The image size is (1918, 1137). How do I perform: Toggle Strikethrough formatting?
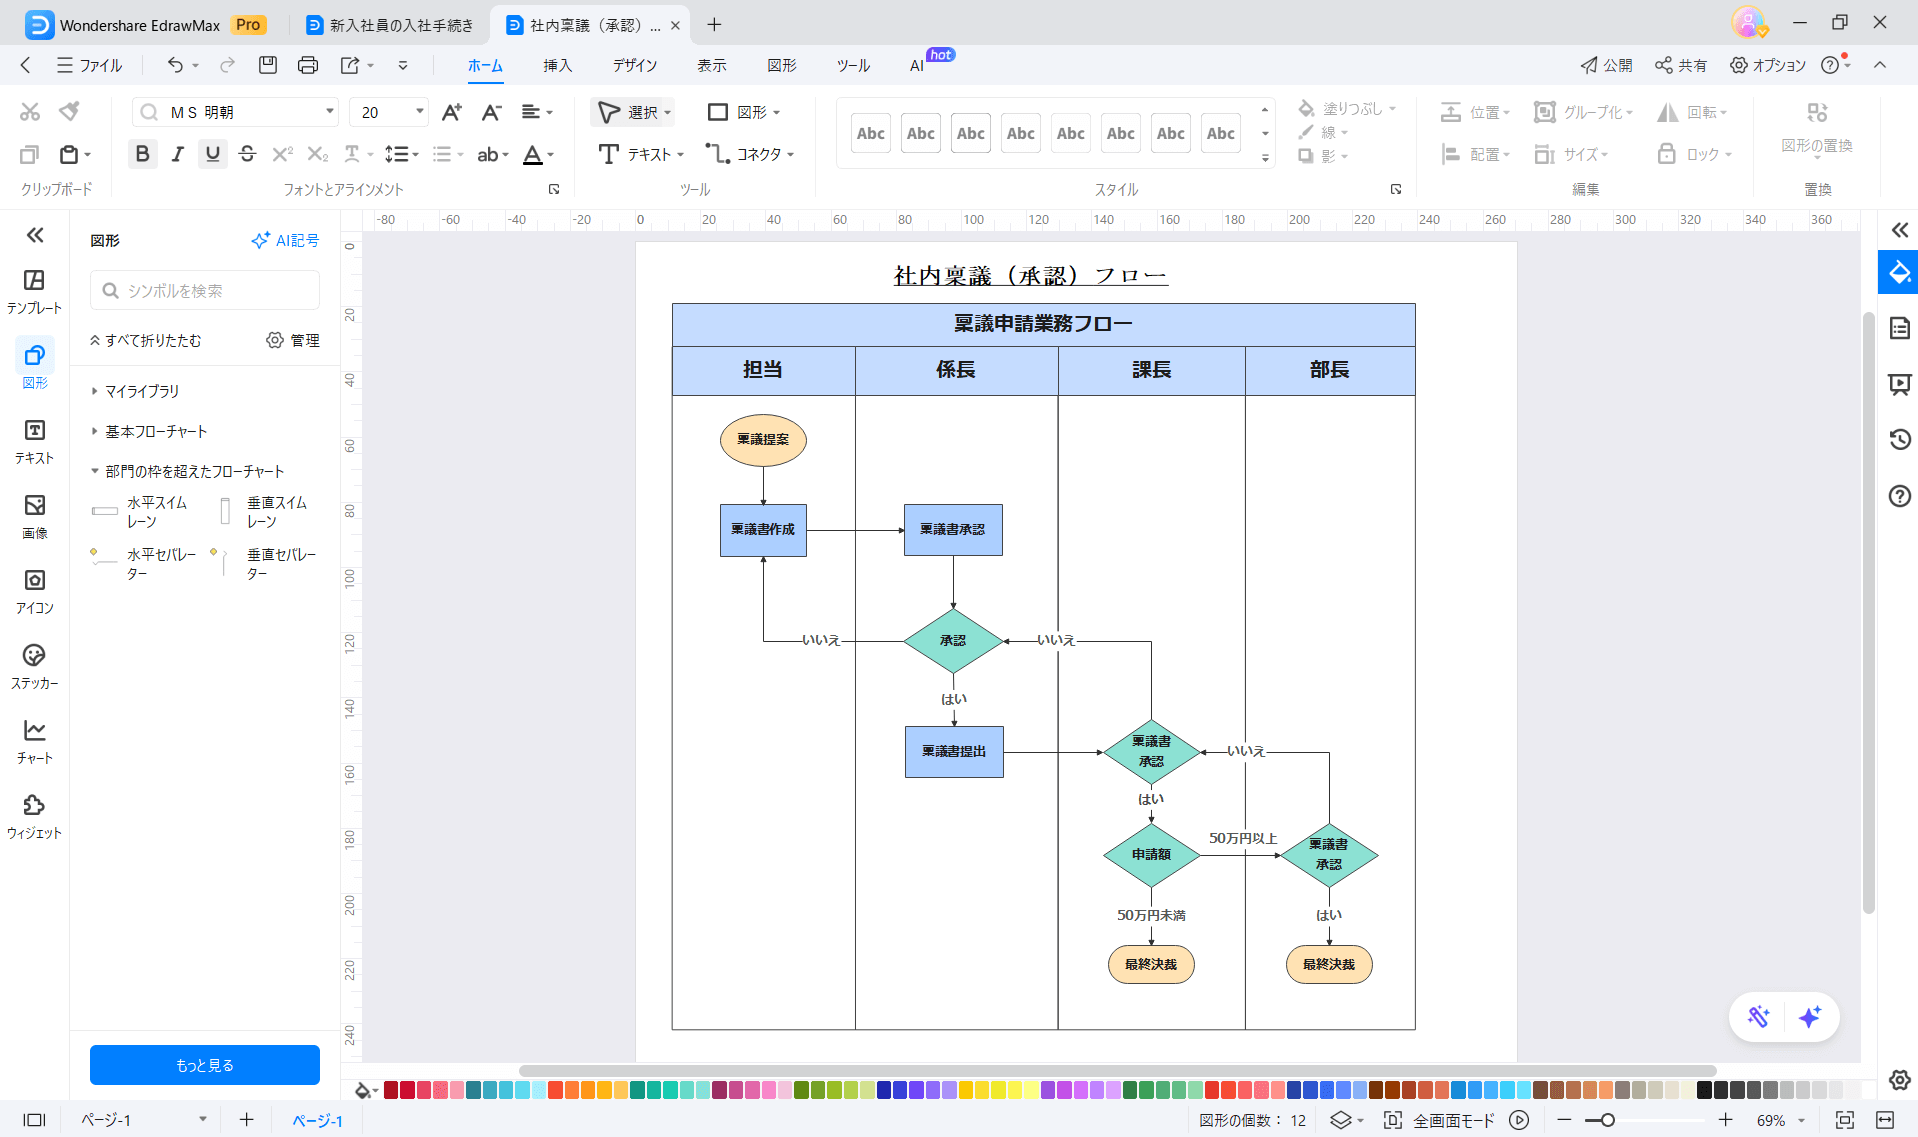(247, 154)
